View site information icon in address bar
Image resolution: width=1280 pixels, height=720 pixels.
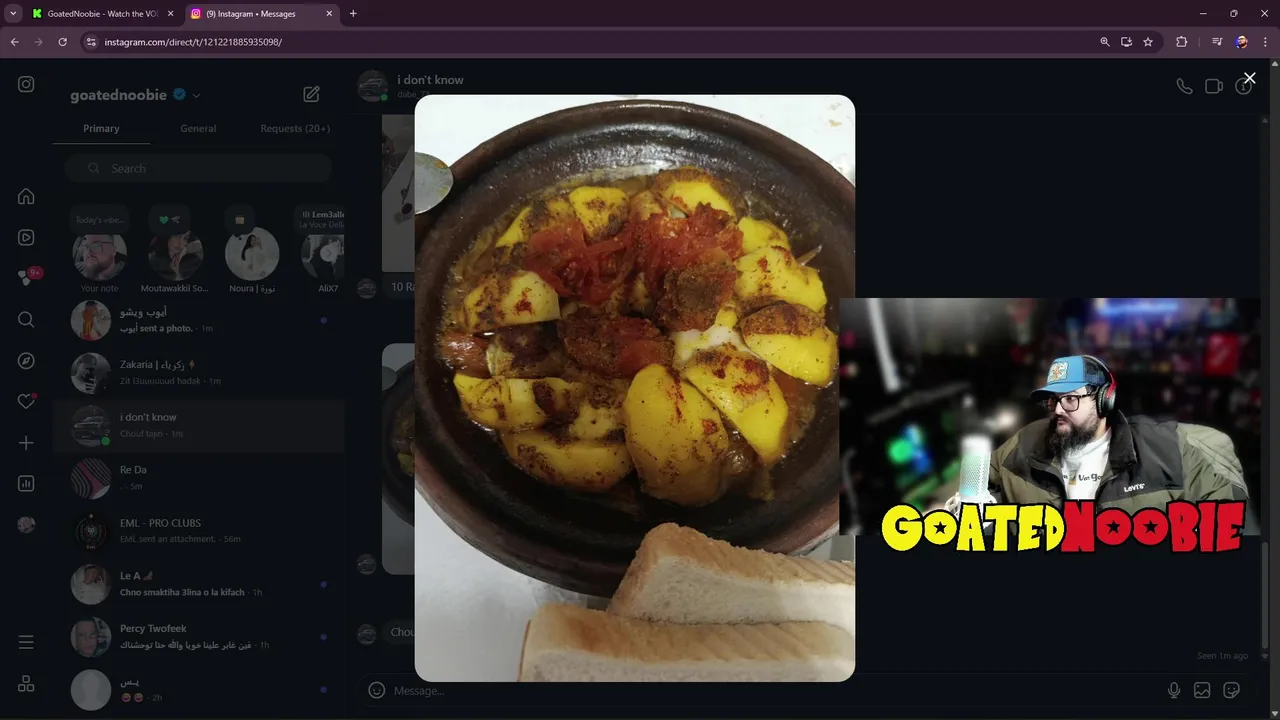[90, 42]
